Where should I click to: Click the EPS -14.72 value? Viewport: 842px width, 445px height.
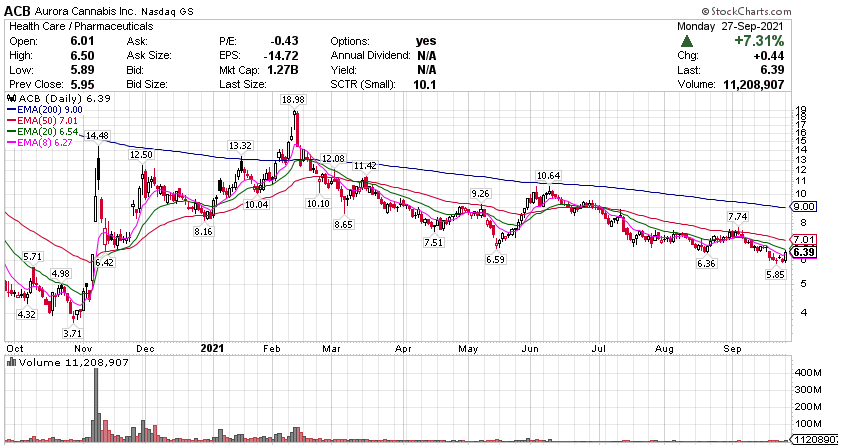click(281, 55)
